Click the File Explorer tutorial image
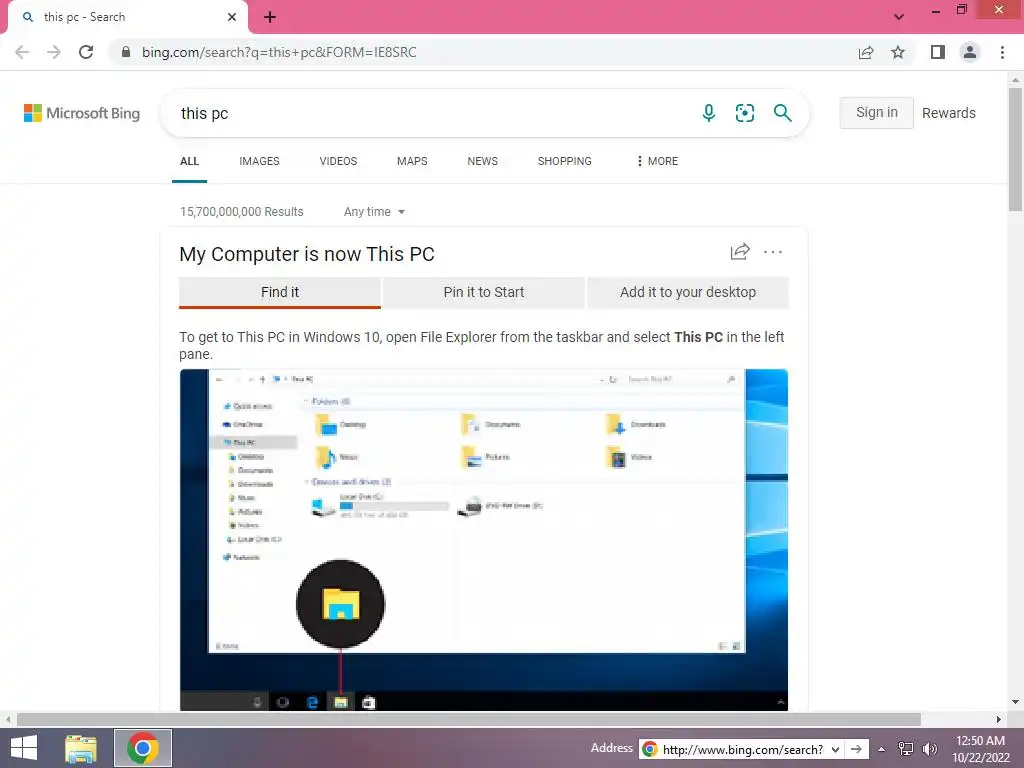The height and width of the screenshot is (768, 1024). [x=483, y=539]
